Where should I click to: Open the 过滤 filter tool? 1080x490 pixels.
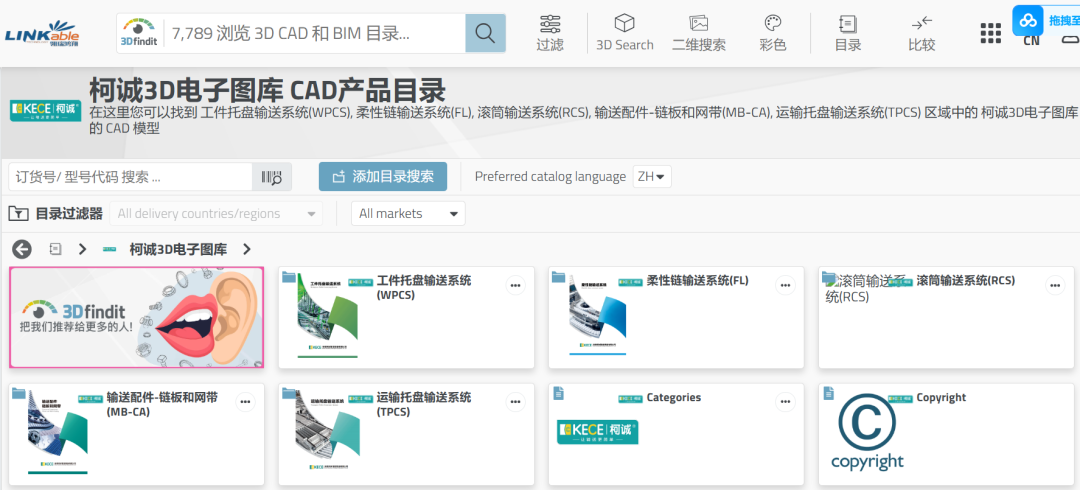549,33
